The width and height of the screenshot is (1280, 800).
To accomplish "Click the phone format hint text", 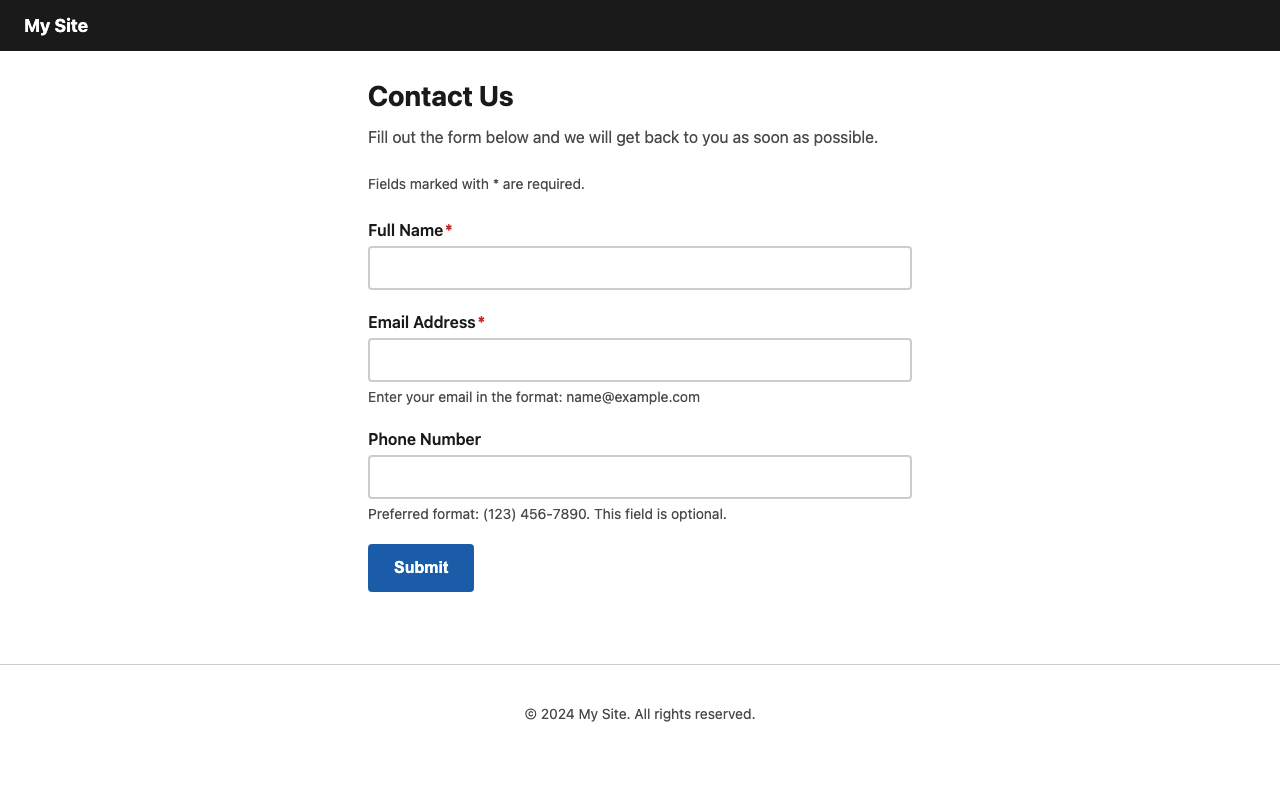I will pyautogui.click(x=547, y=514).
